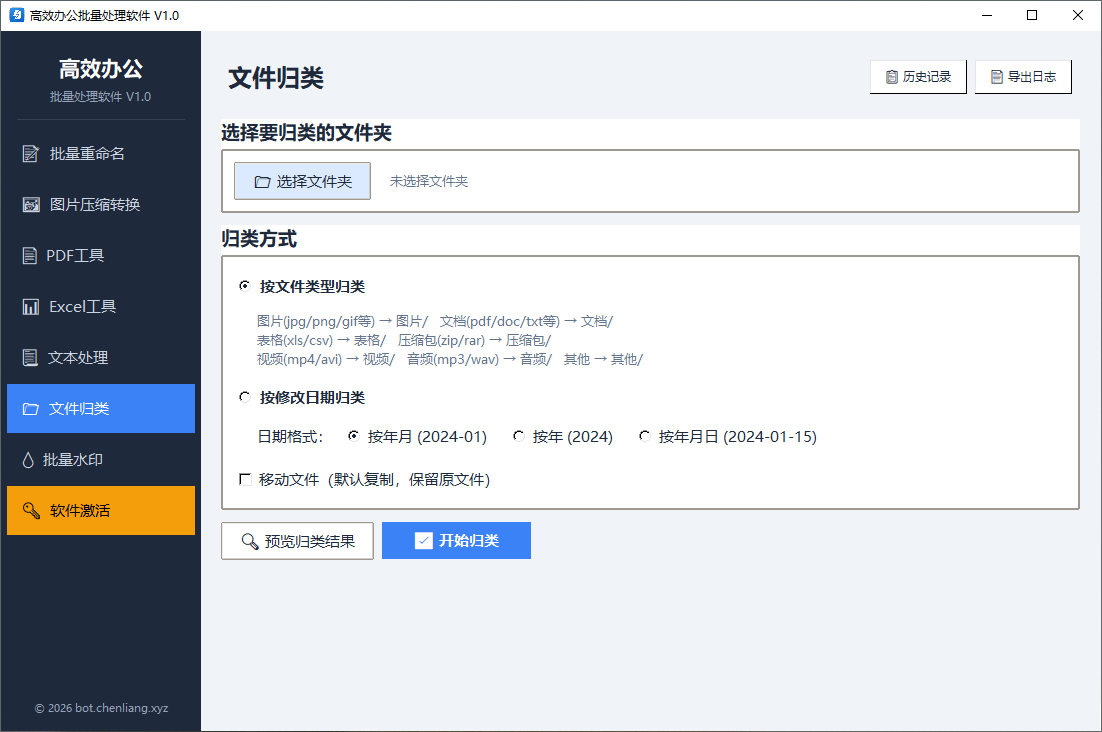Image resolution: width=1102 pixels, height=732 pixels.
Task: Click the 选择文件夹 button
Action: pyautogui.click(x=302, y=181)
